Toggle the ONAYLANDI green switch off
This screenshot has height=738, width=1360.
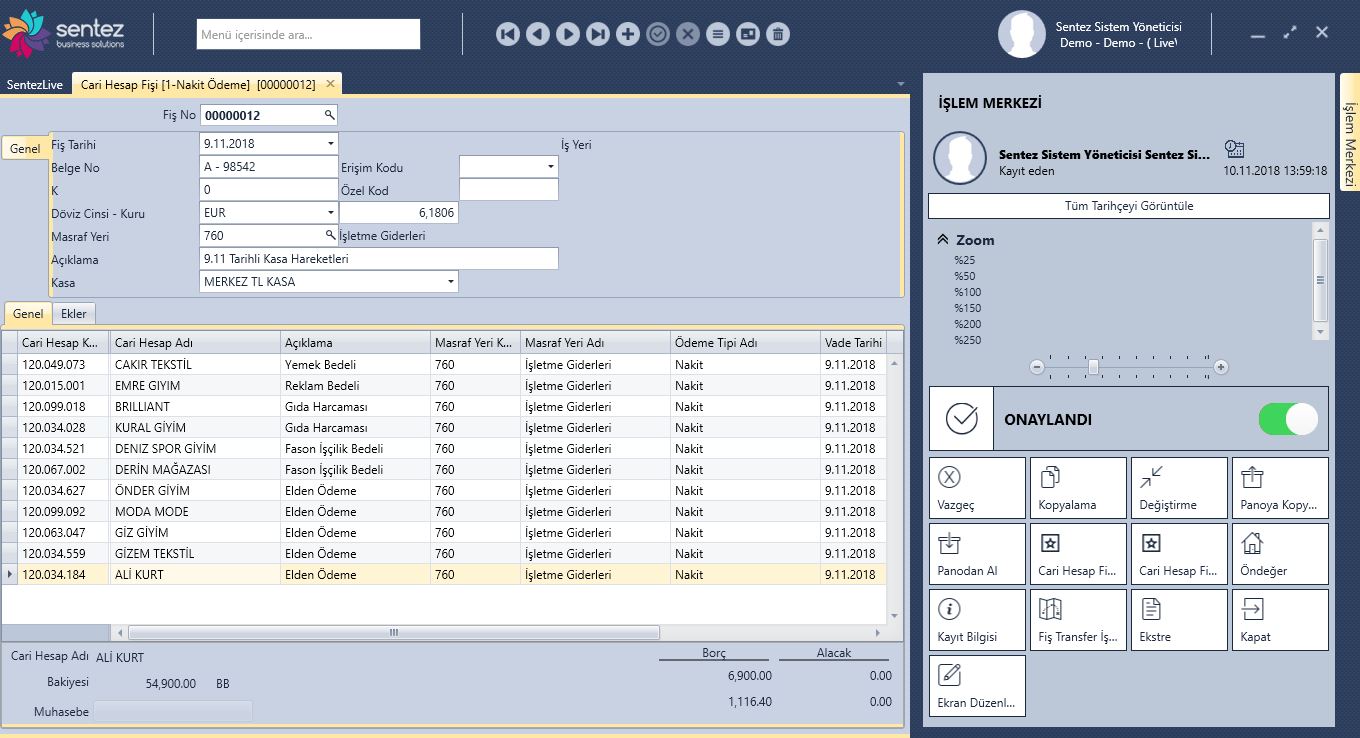1288,419
